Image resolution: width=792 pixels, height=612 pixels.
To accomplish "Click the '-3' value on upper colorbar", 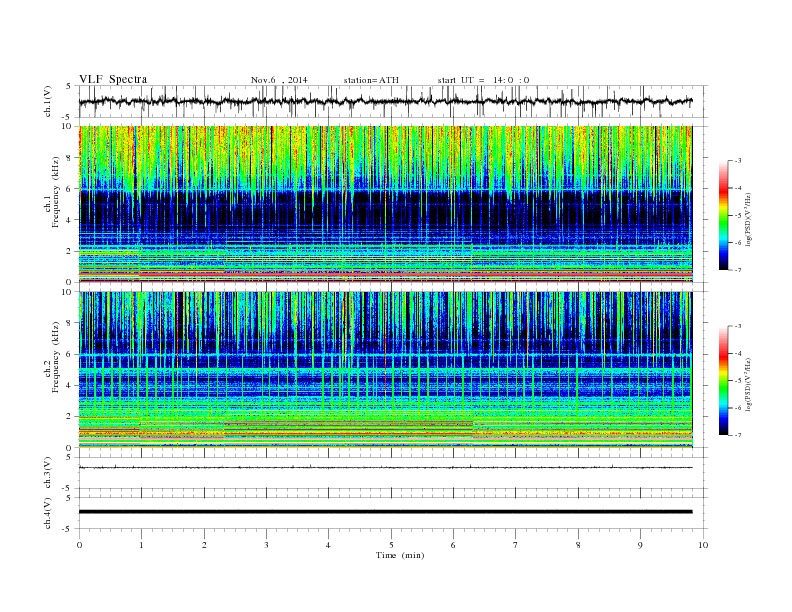I will (737, 161).
